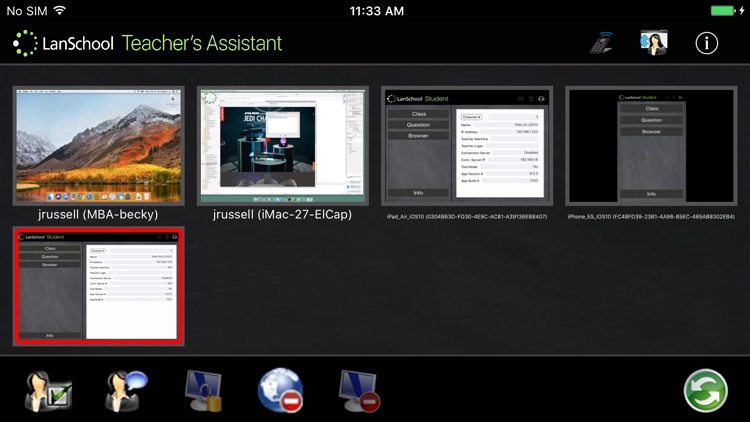Click the iPad_Air_iOS10 device label

pyautogui.click(x=467, y=217)
